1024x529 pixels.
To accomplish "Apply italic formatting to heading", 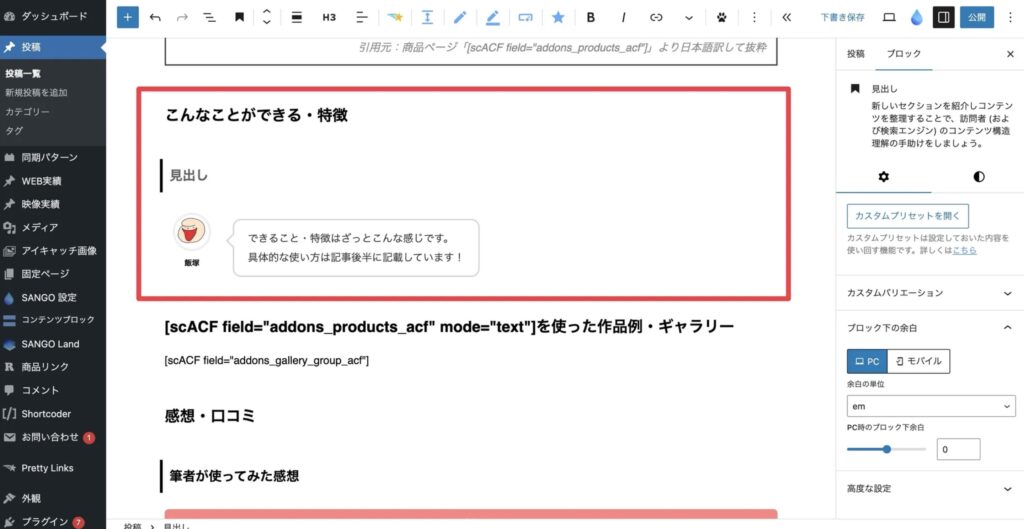I will (x=624, y=17).
